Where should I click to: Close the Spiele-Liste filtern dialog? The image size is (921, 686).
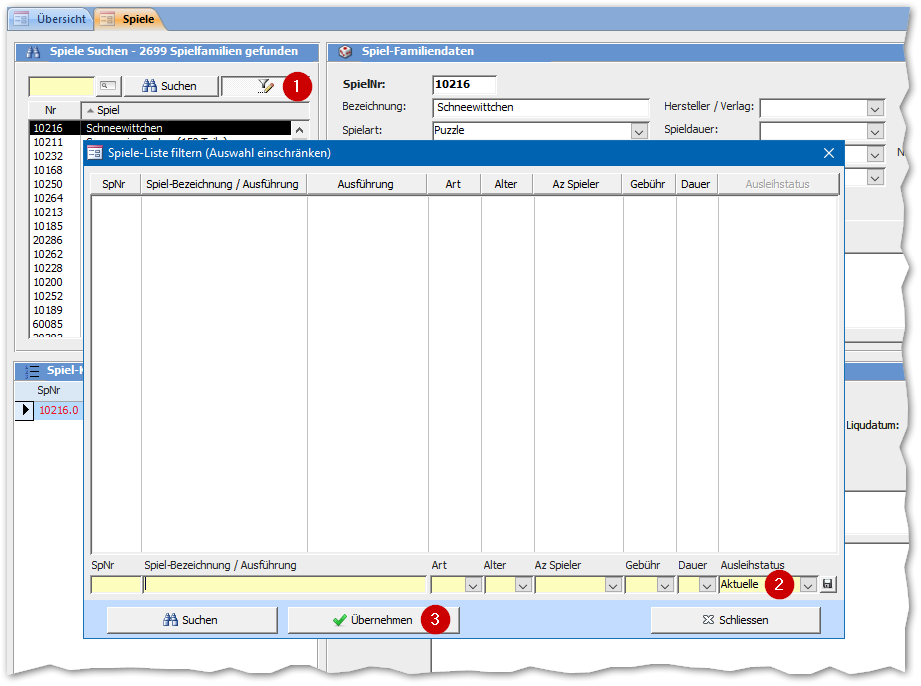[829, 153]
